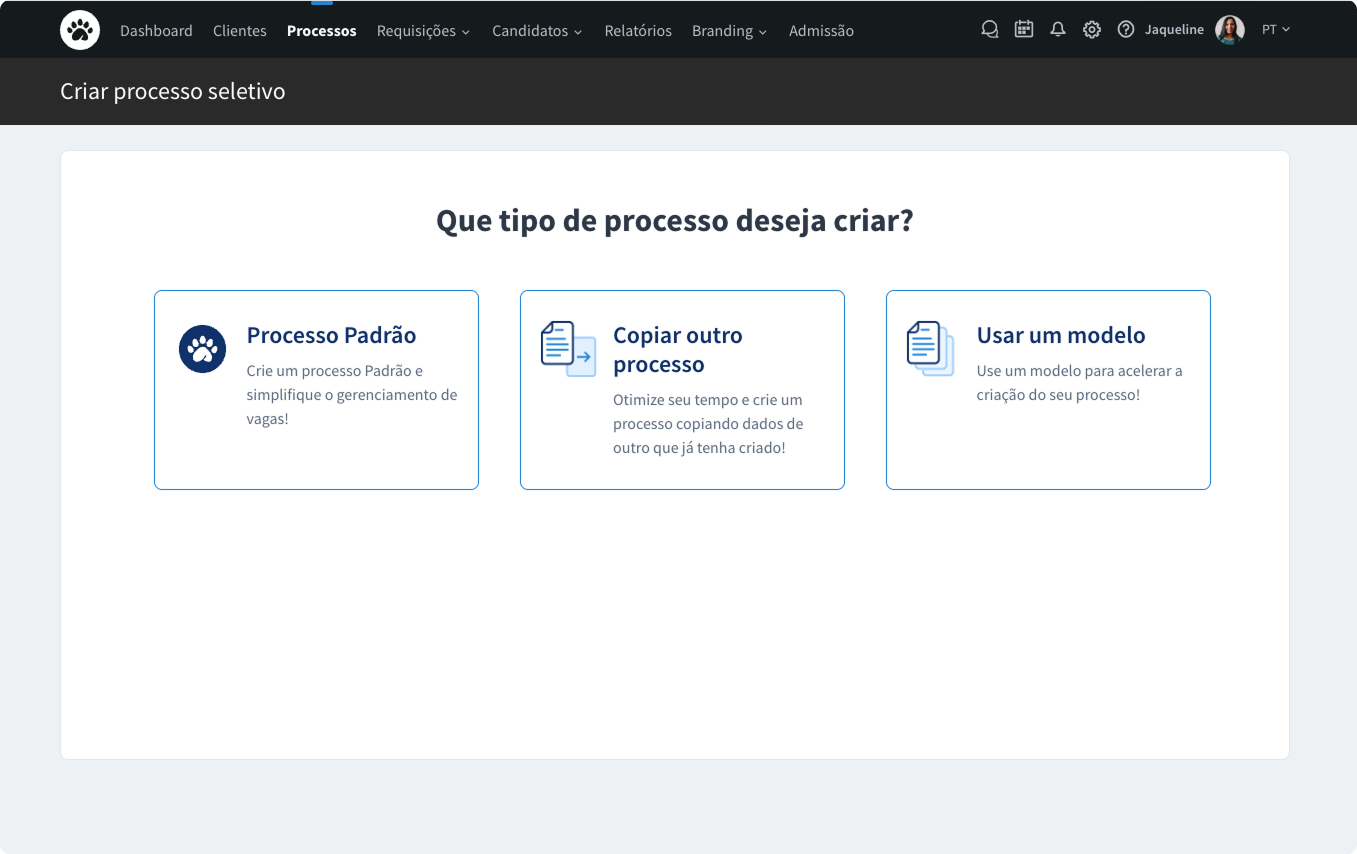
Task: Open the Requisições dropdown menu
Action: [423, 31]
